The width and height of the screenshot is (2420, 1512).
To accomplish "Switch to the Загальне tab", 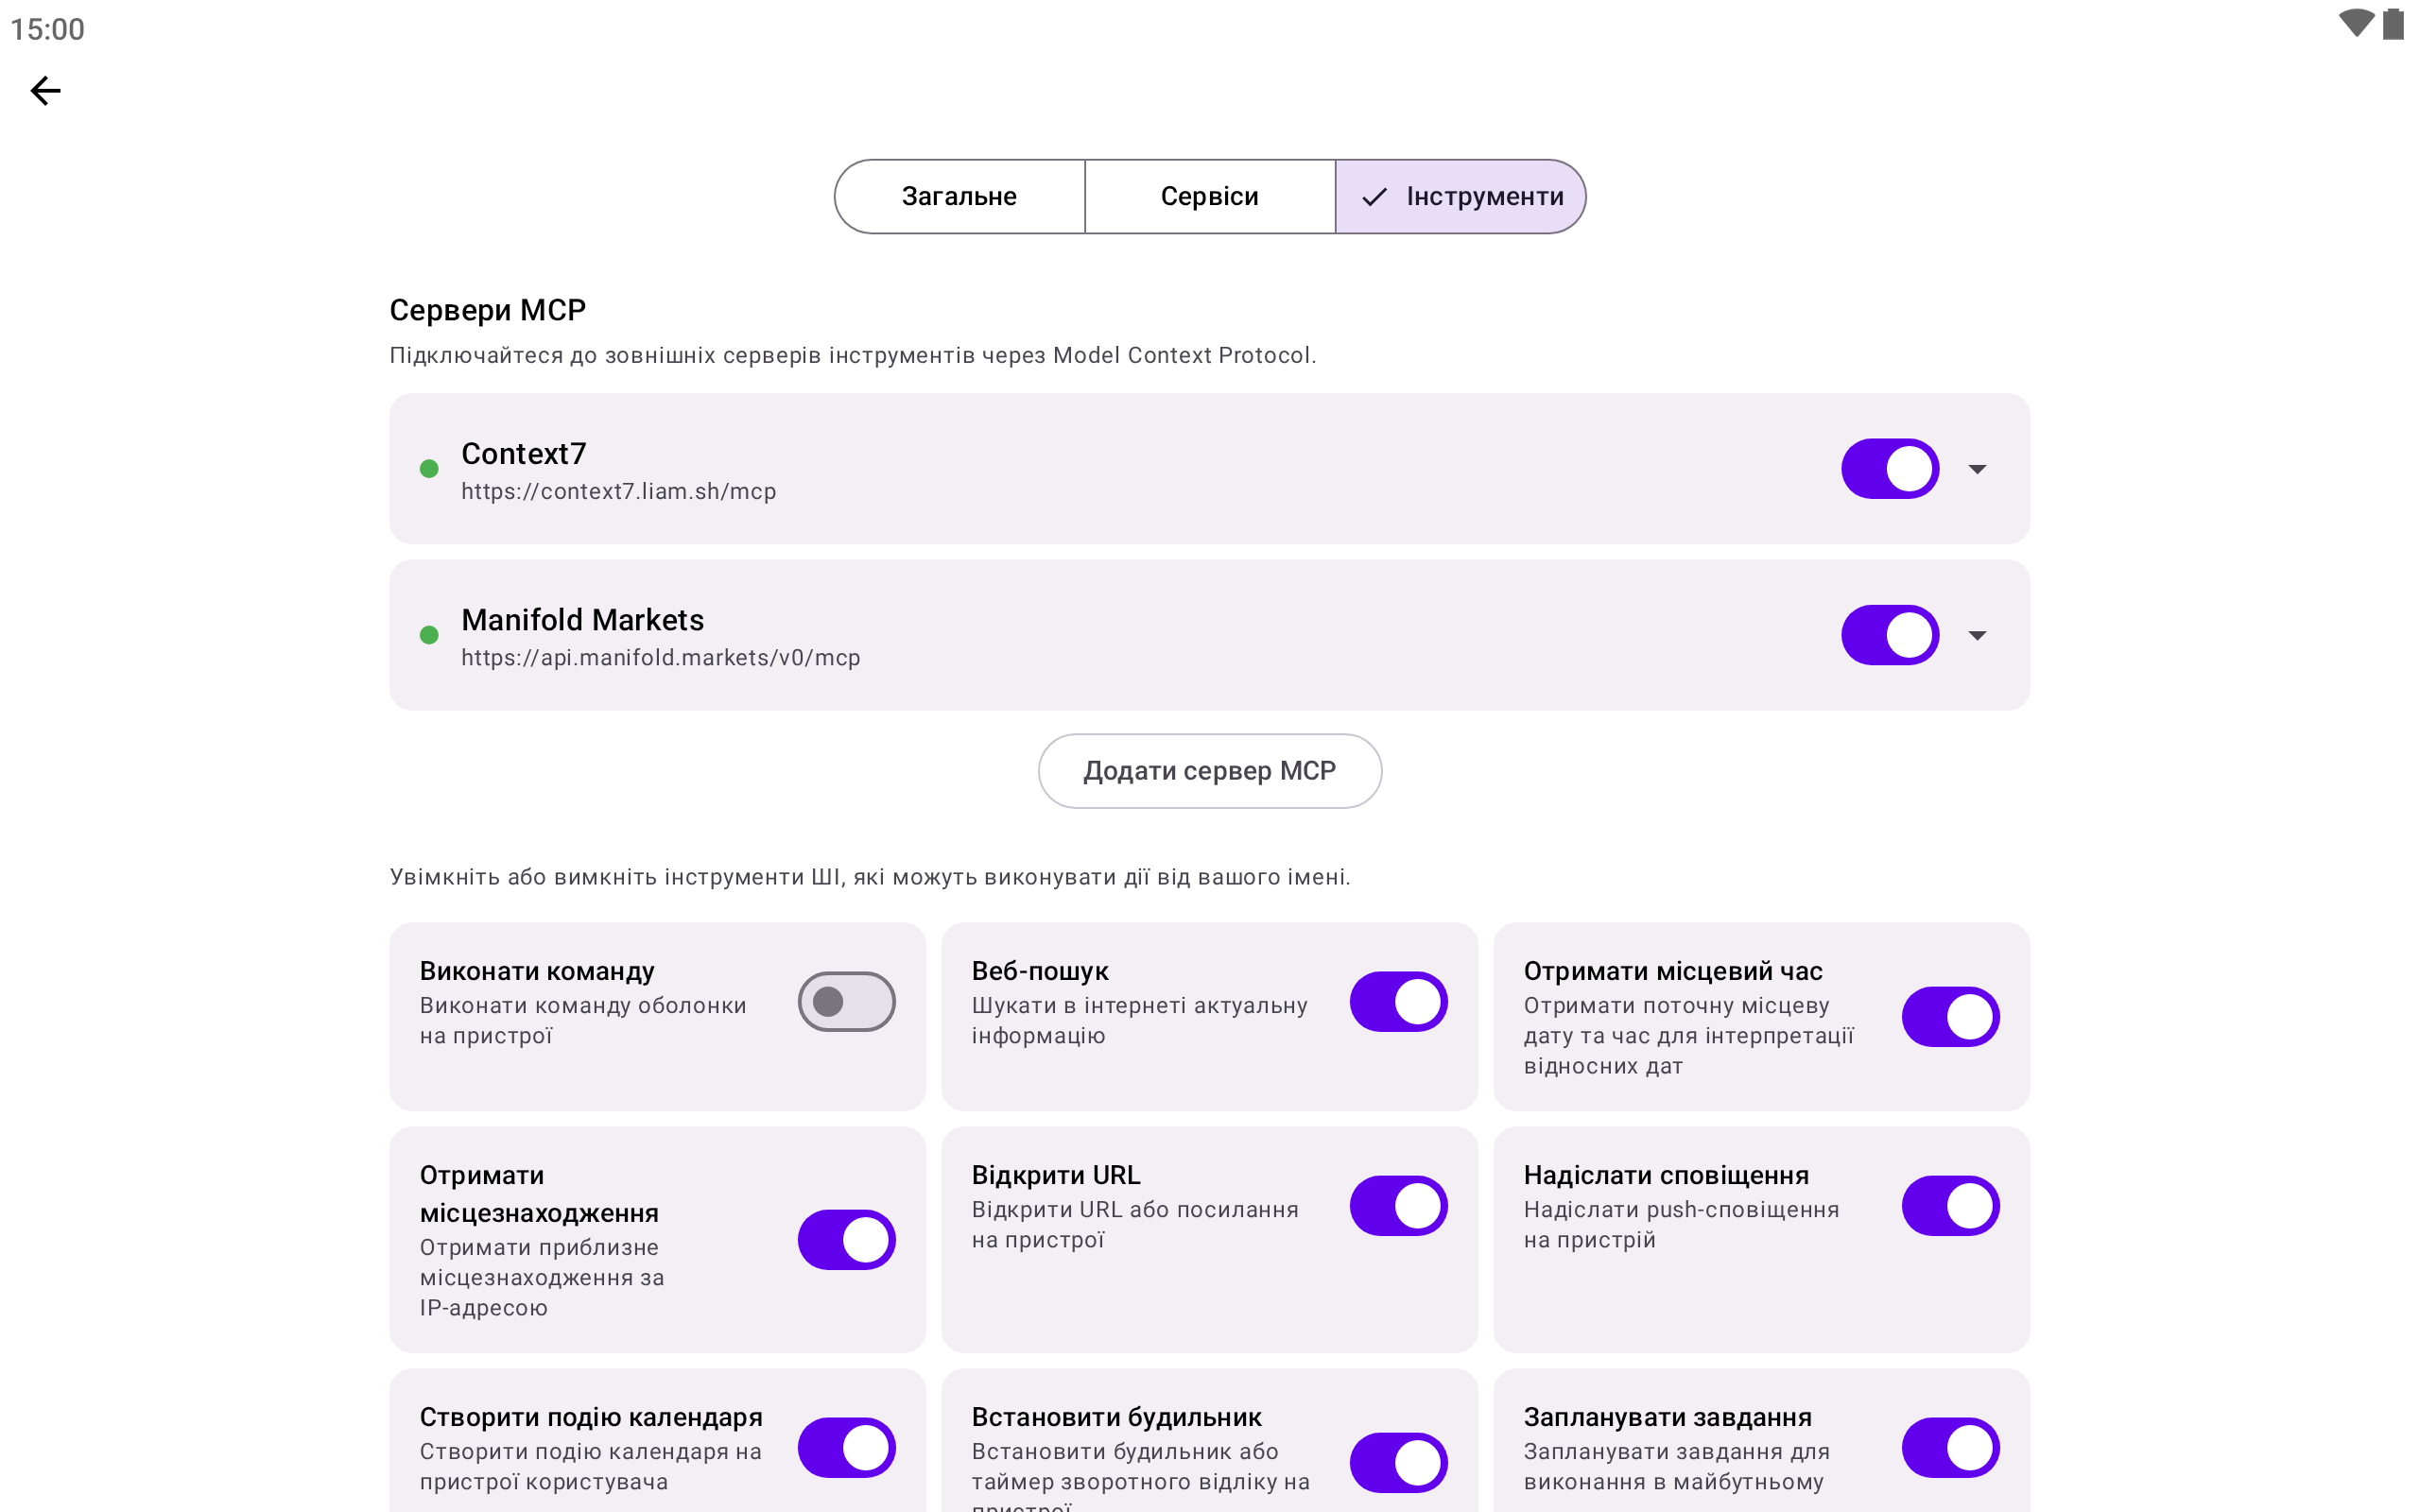I will coord(959,197).
